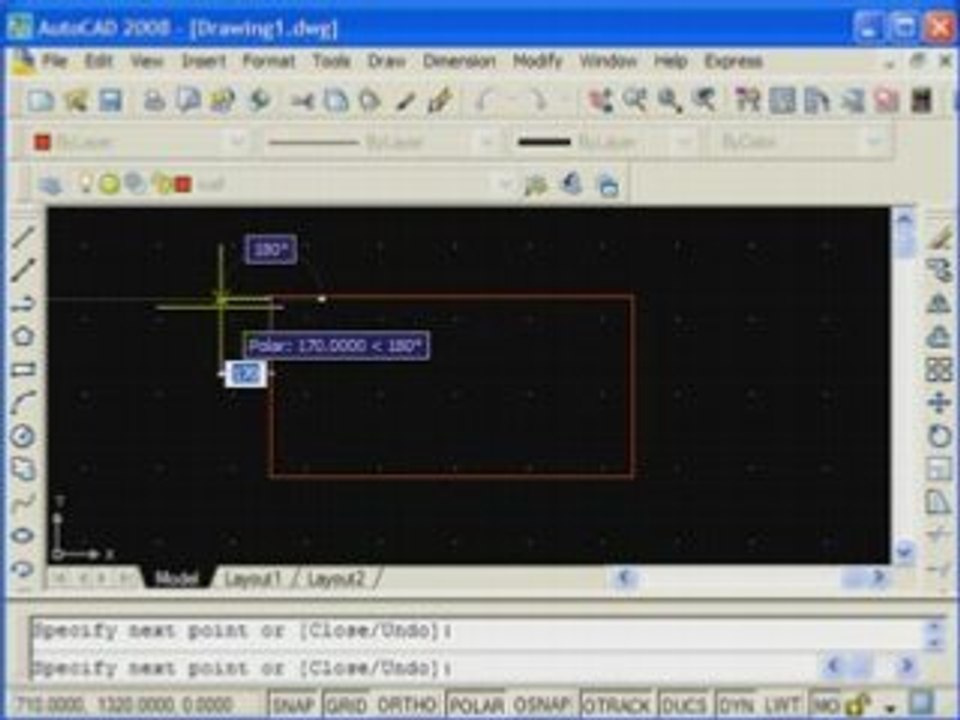The width and height of the screenshot is (960, 720).
Task: Expand the lineweight ByLayer dropdown
Action: pos(685,143)
